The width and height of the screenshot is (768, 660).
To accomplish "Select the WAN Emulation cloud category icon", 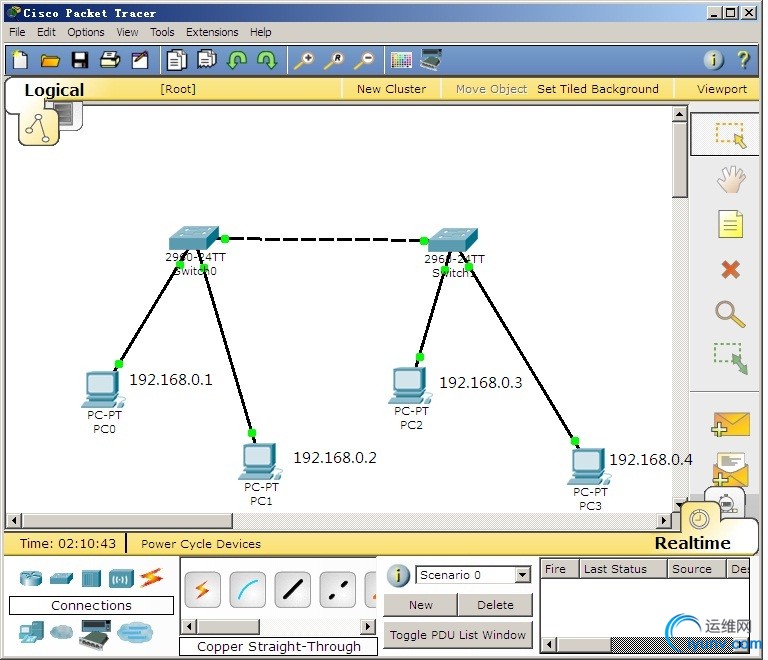I will coord(62,632).
